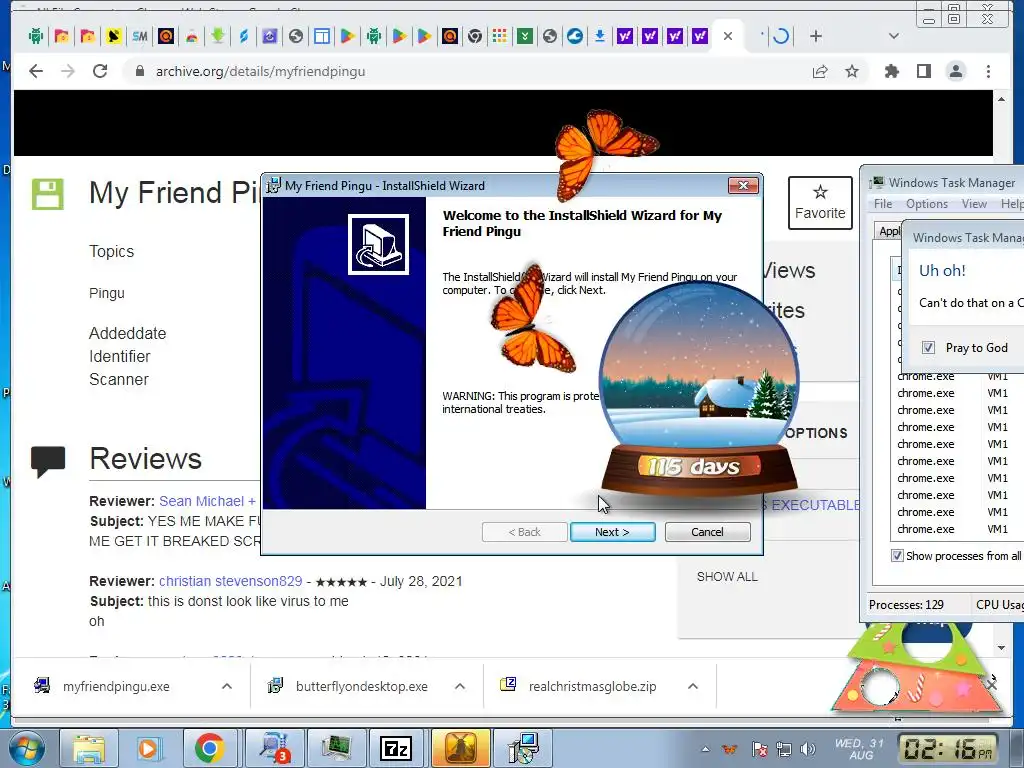The width and height of the screenshot is (1024, 768).
Task: Go back using Chrome's back arrow
Action: pyautogui.click(x=36, y=71)
